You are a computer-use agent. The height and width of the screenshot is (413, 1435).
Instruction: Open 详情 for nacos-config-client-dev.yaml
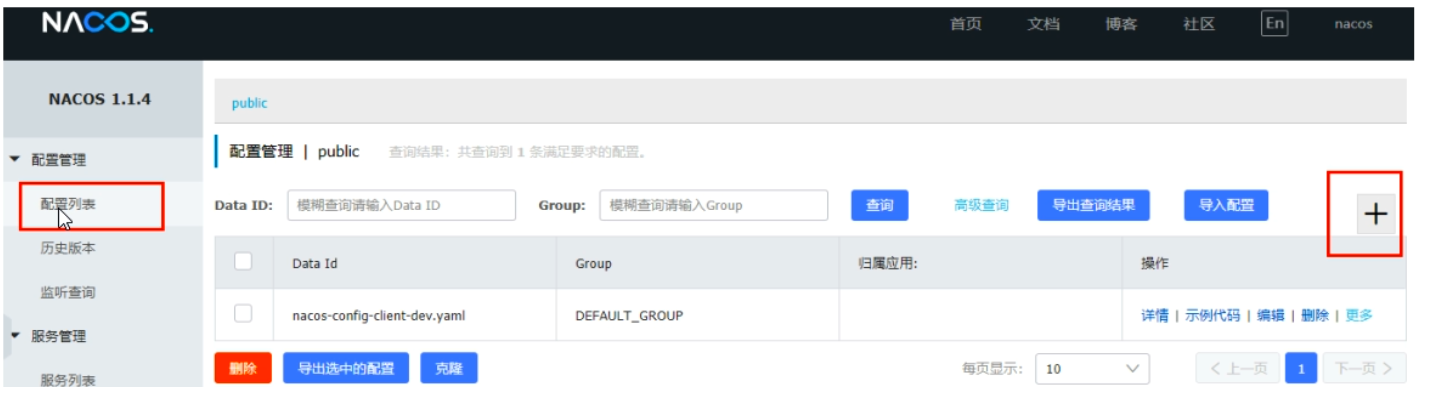click(1155, 315)
